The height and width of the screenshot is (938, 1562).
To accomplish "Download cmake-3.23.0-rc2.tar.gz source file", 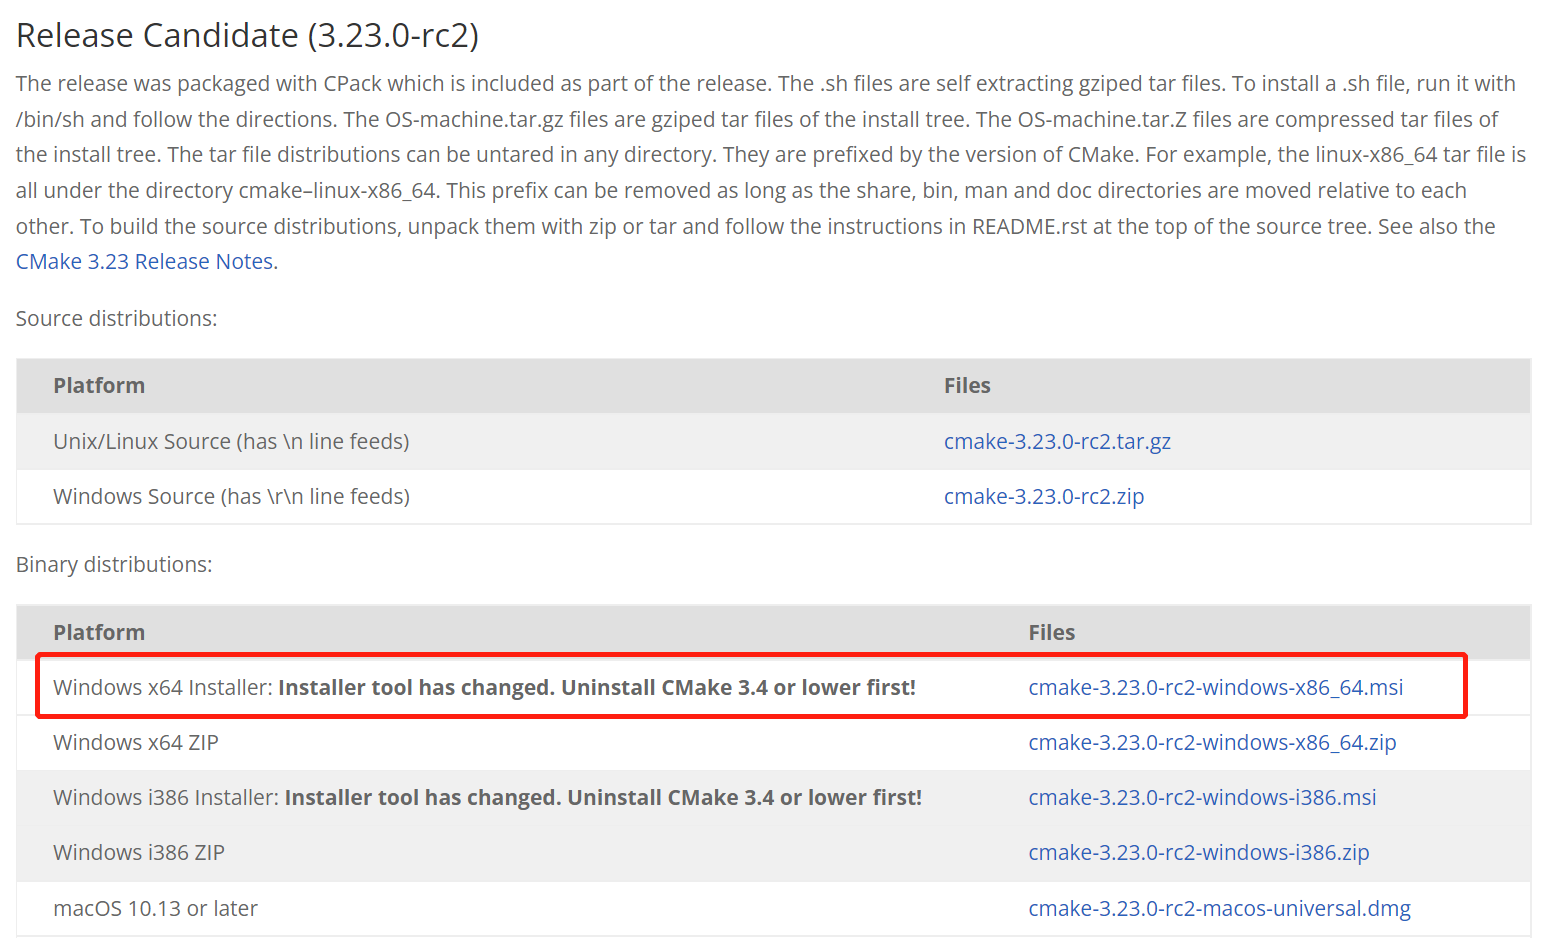I will click(1057, 442).
